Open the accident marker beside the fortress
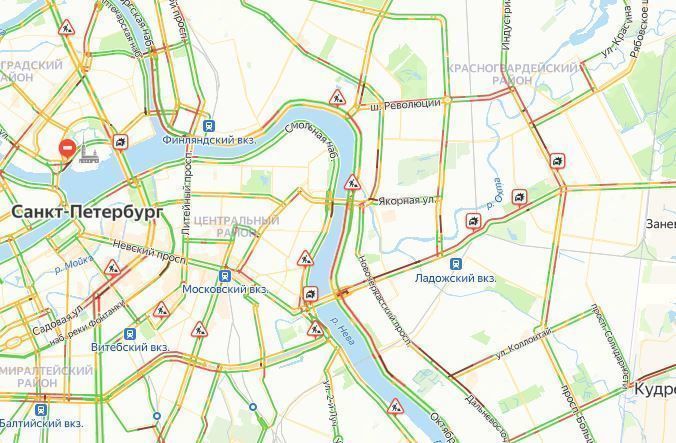 pyautogui.click(x=120, y=141)
